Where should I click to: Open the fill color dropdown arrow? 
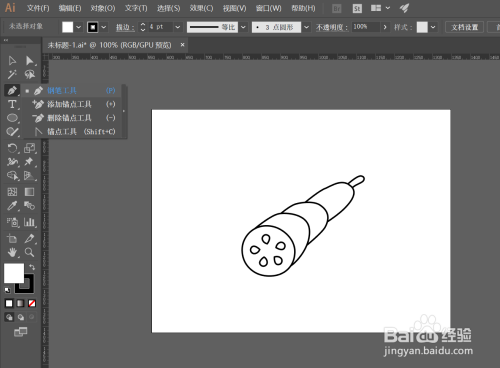point(78,27)
